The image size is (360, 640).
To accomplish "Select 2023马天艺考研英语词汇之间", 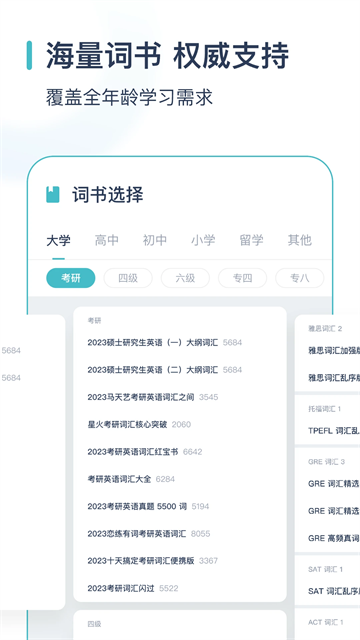I will 153,397.
